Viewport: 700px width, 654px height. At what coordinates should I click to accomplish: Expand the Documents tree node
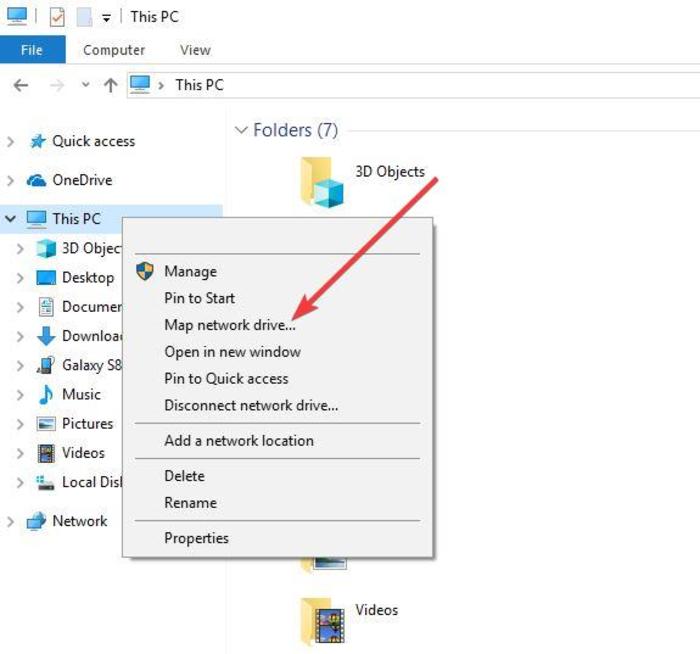coord(20,307)
